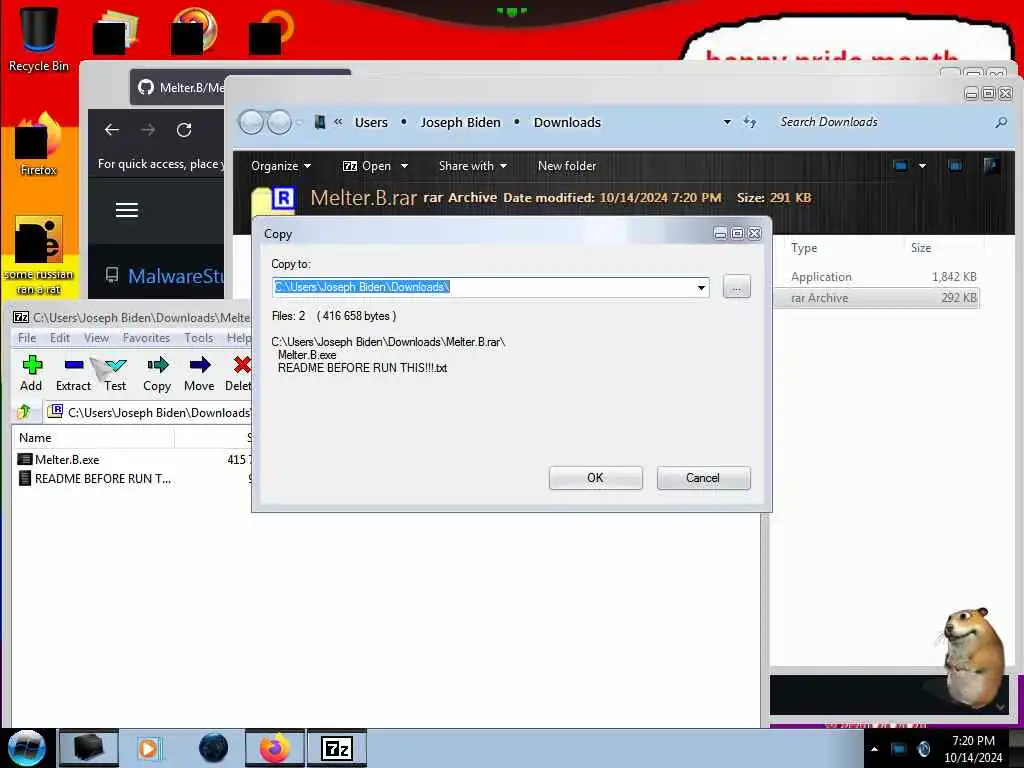Open the File menu in 7-Zip
The height and width of the screenshot is (768, 1024).
(x=27, y=338)
